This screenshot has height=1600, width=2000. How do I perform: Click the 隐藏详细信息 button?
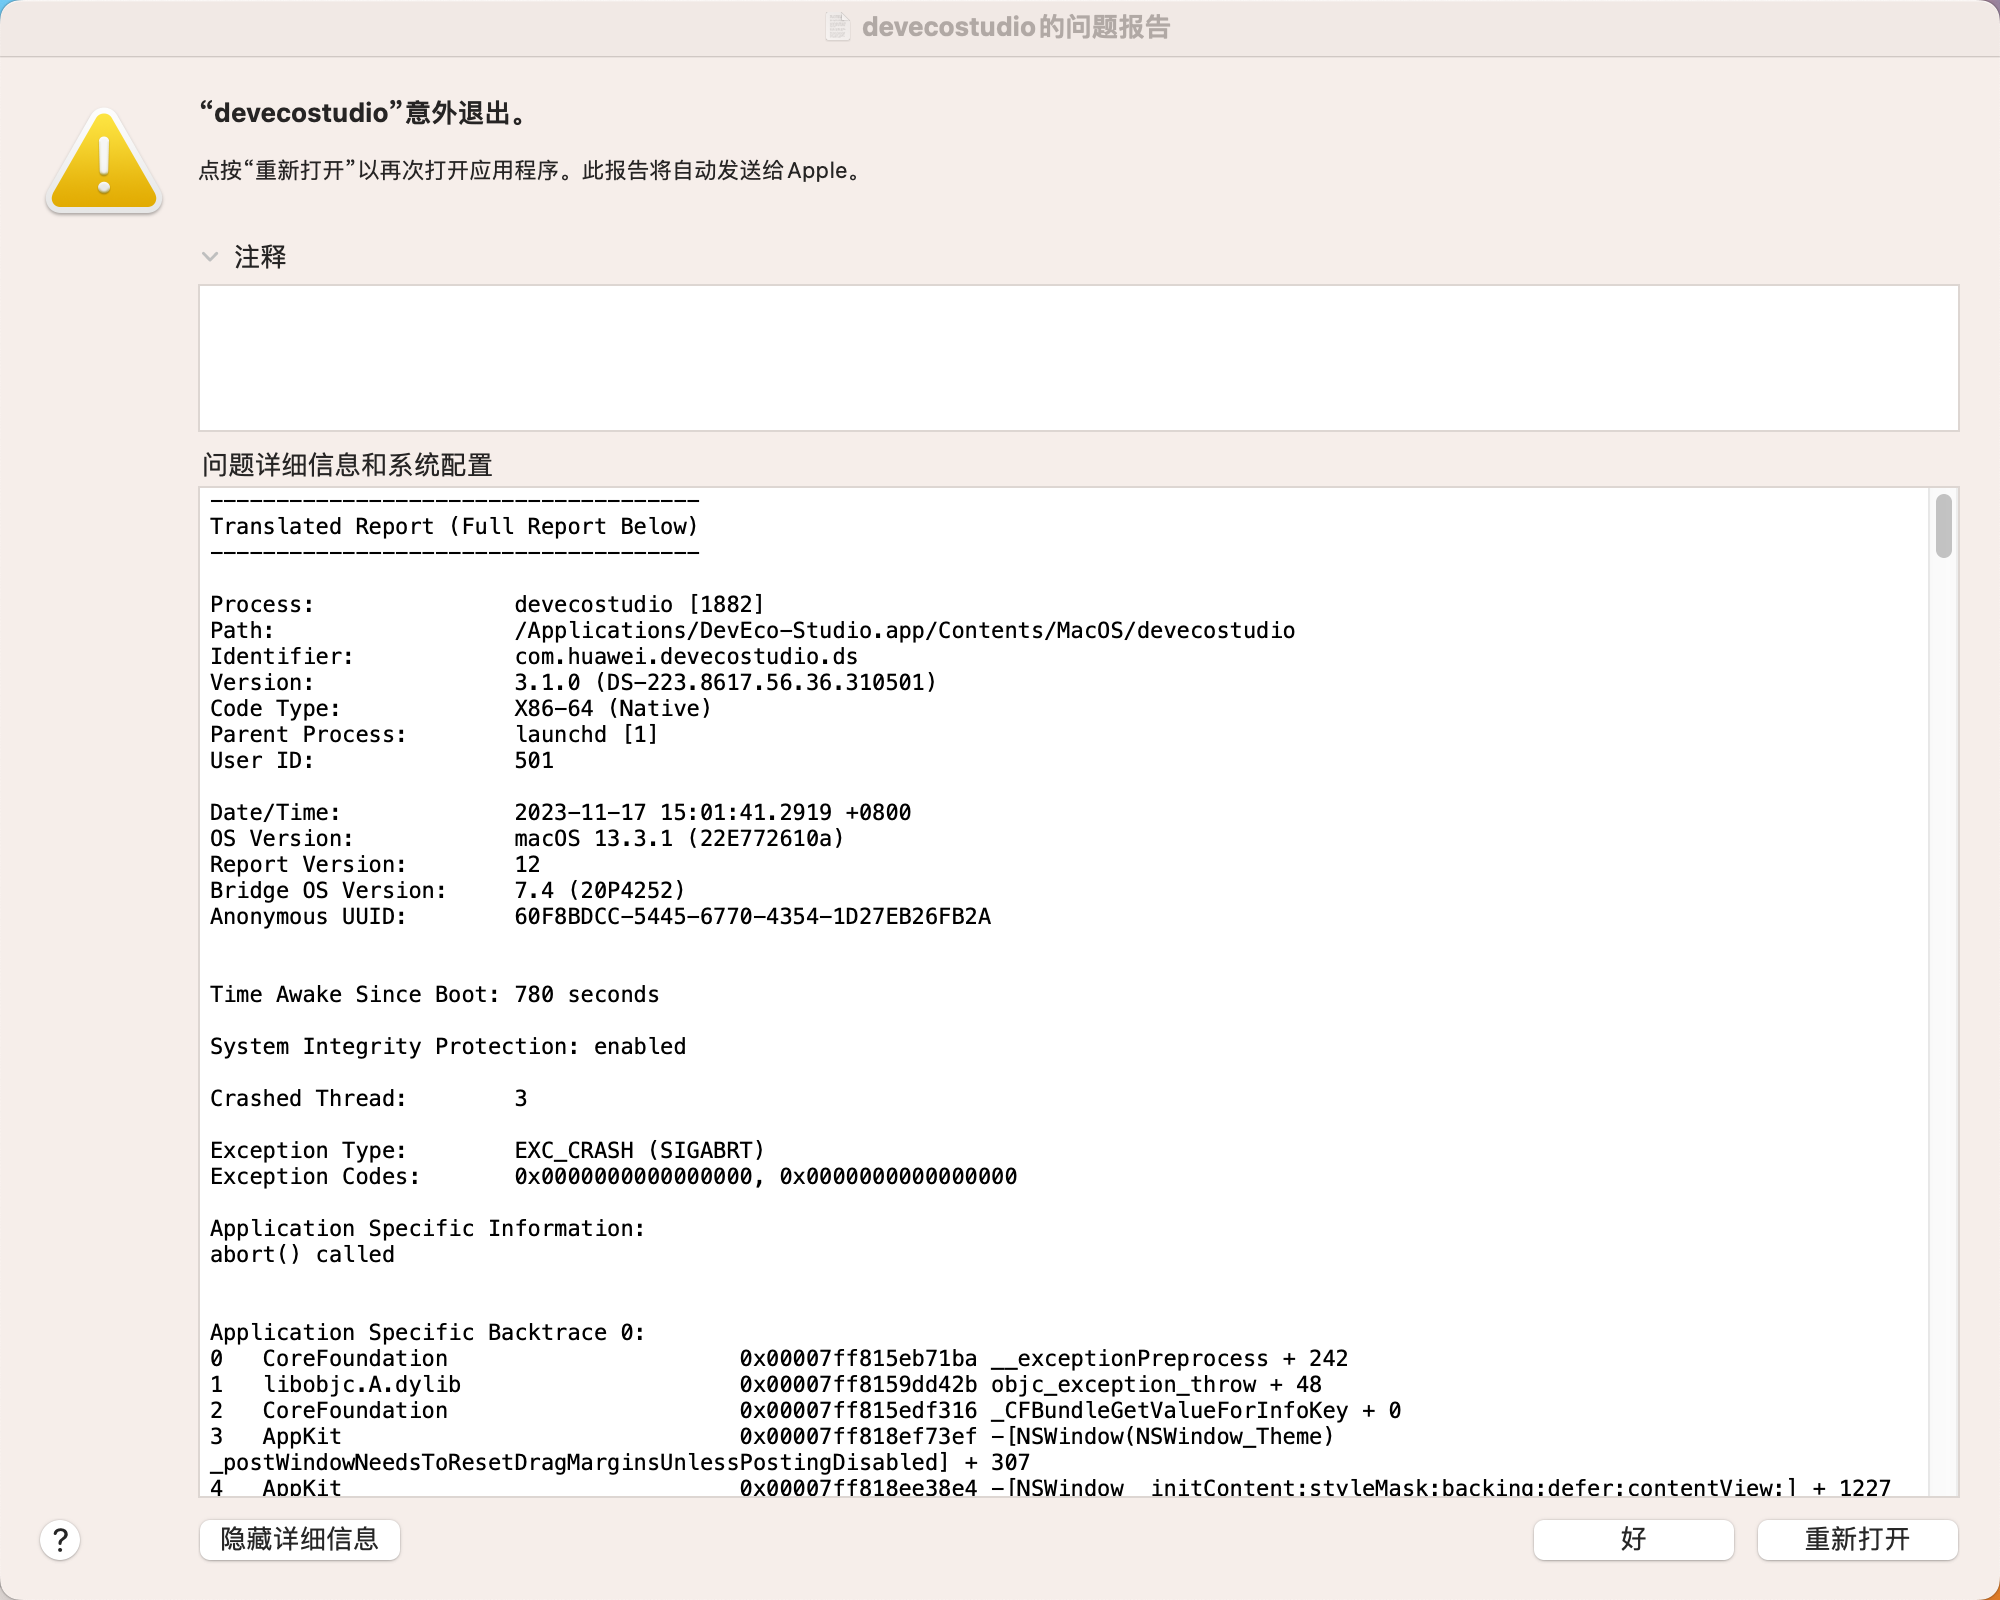(x=300, y=1540)
